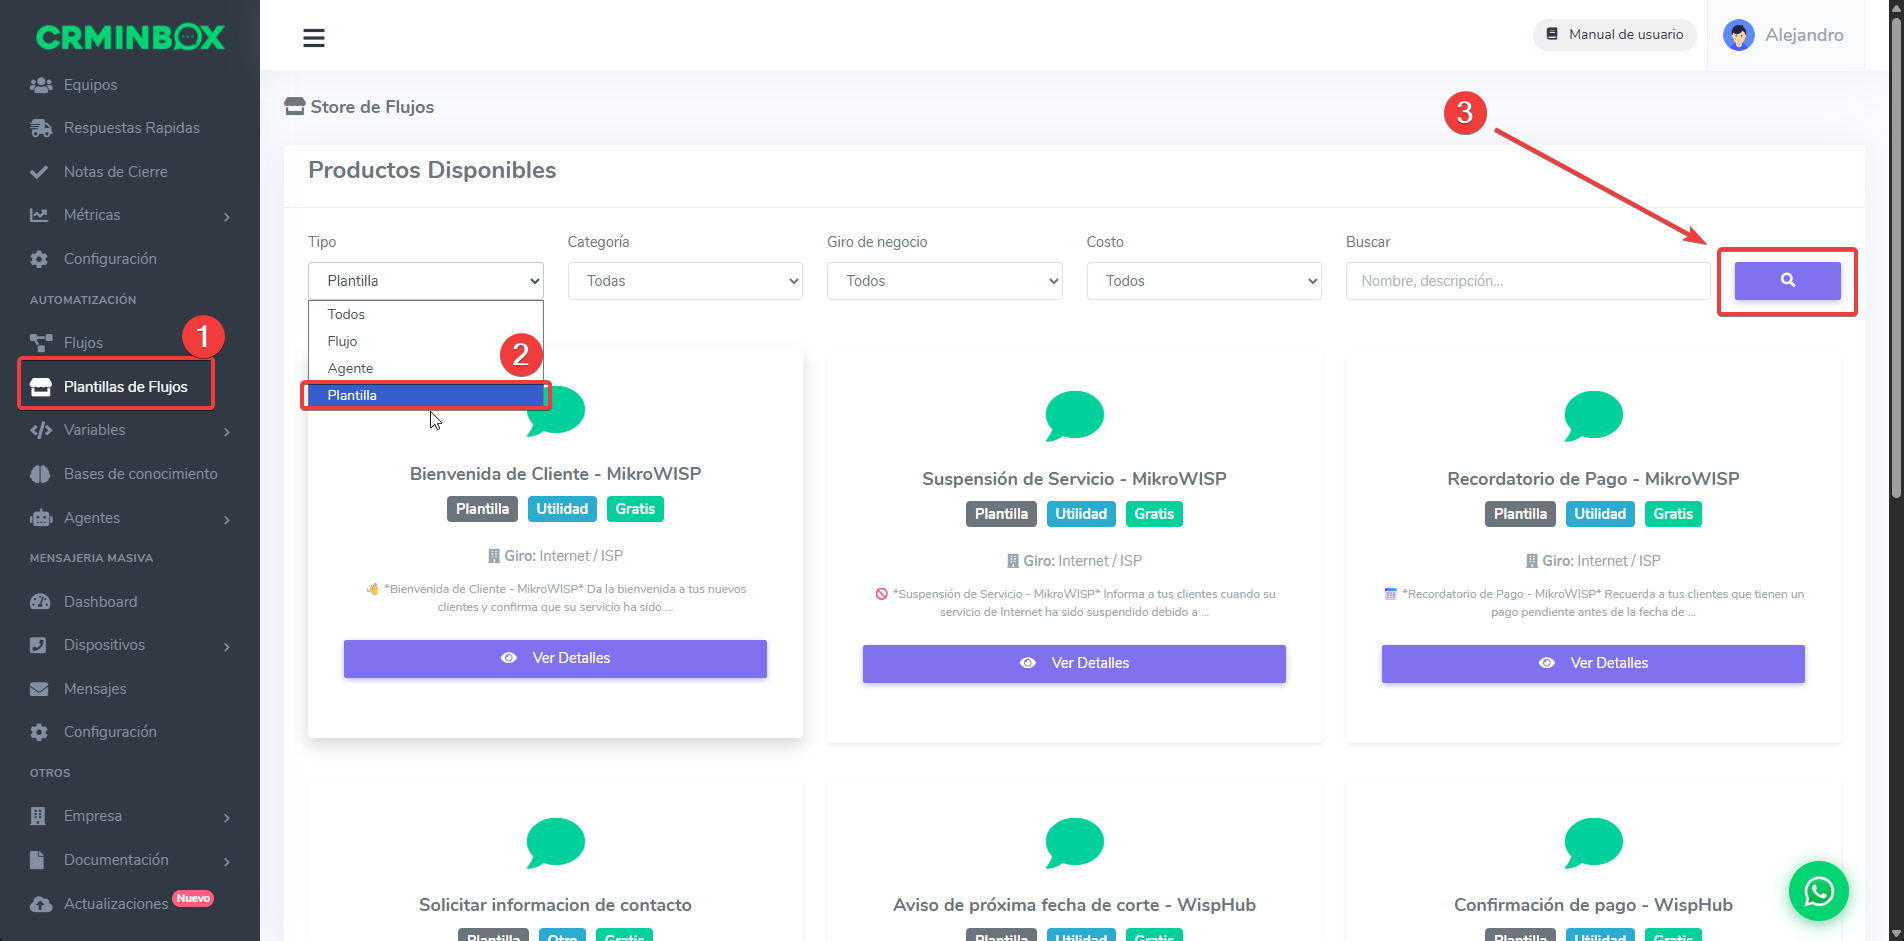Open the Categoría dropdown

[x=685, y=281]
